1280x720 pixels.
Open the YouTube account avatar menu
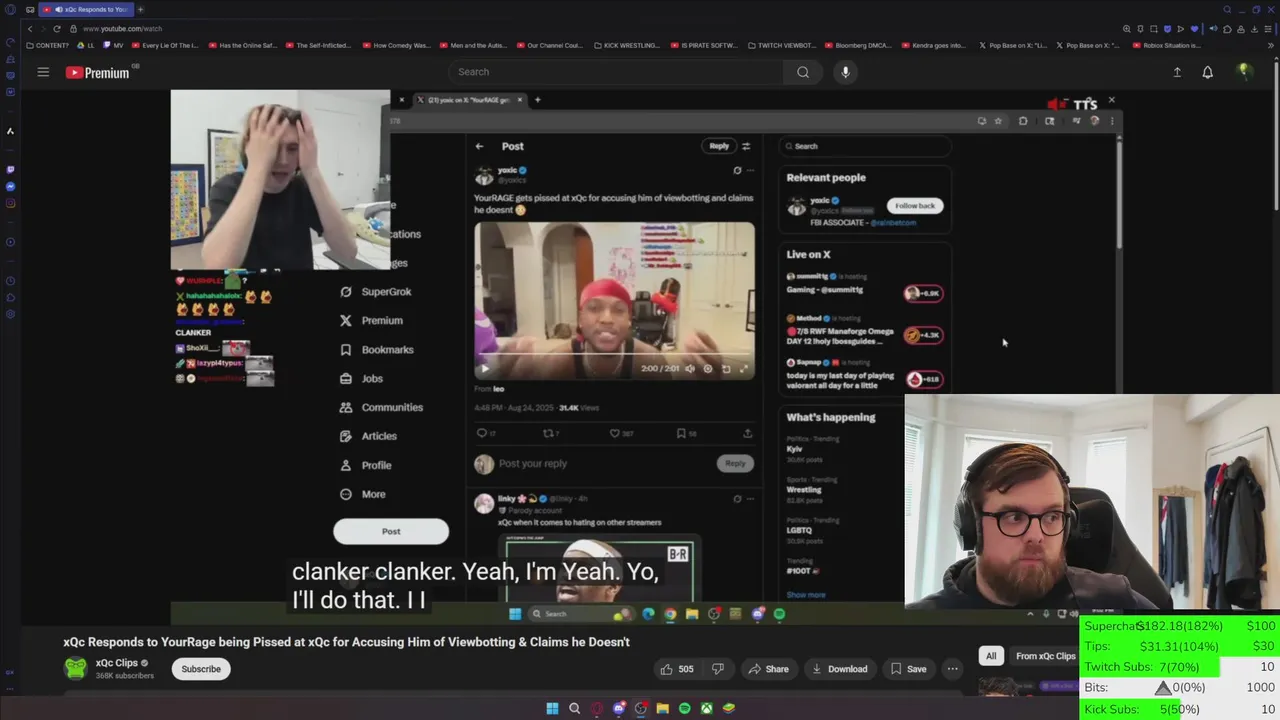coord(1244,71)
